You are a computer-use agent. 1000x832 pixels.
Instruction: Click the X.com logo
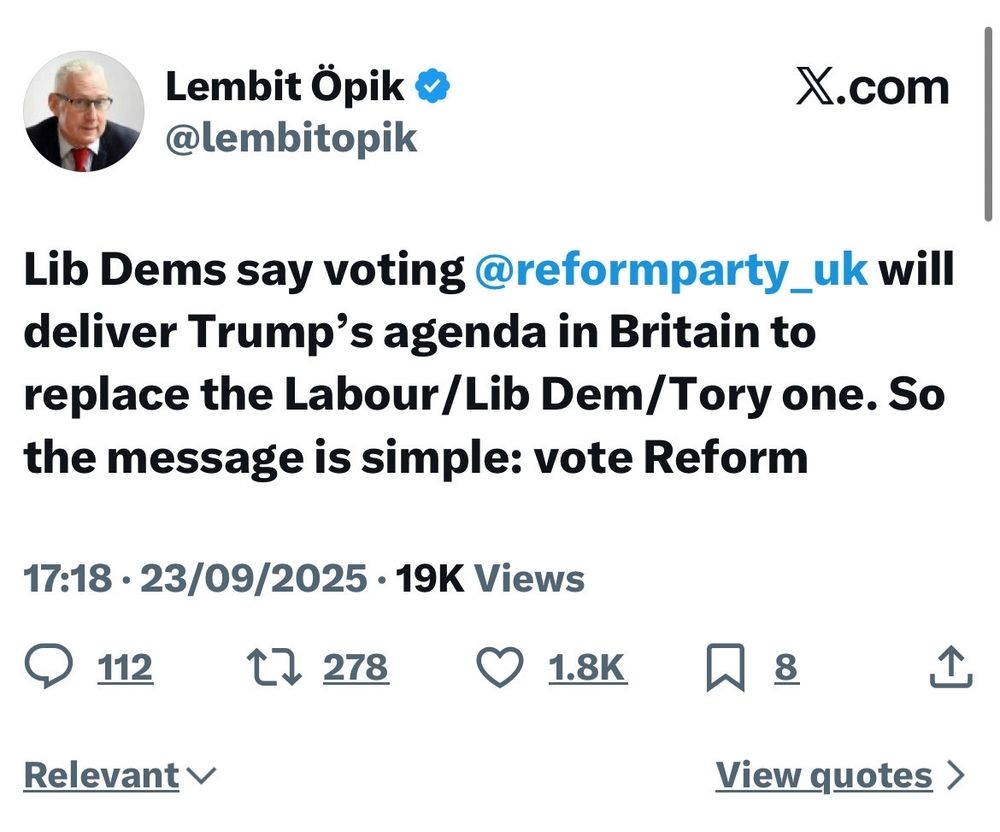[871, 89]
